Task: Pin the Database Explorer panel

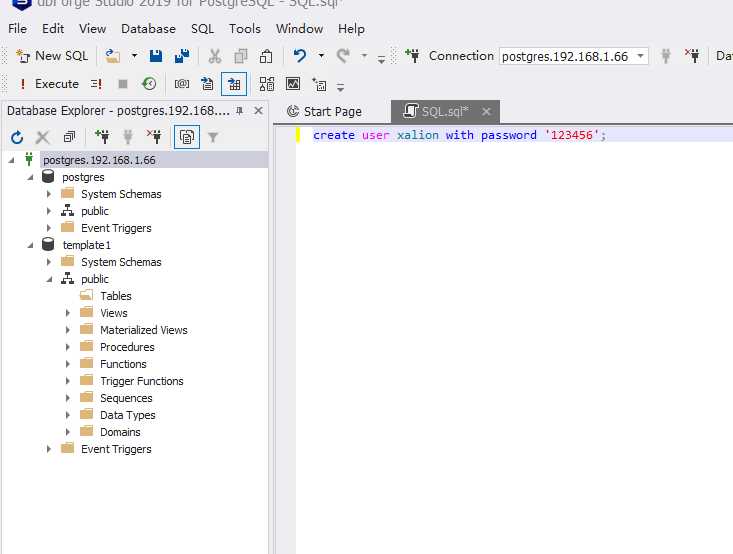Action: (240, 111)
